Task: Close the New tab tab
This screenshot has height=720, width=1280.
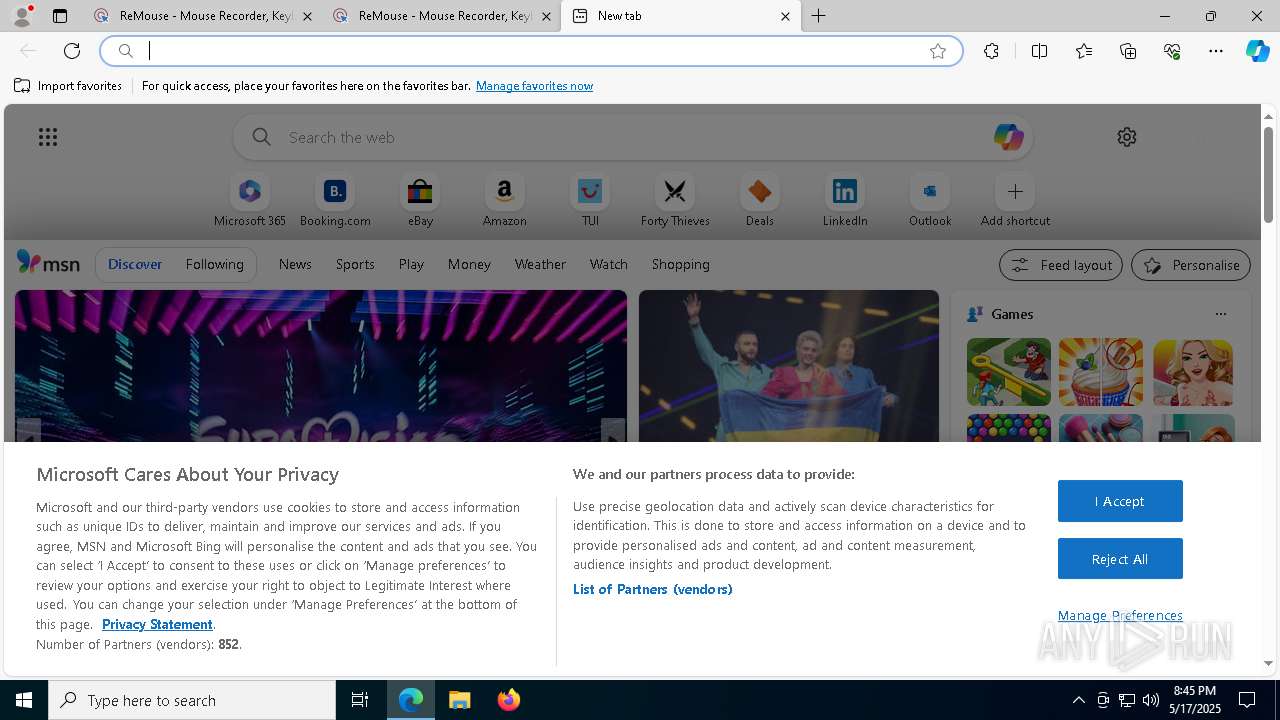Action: [x=785, y=16]
